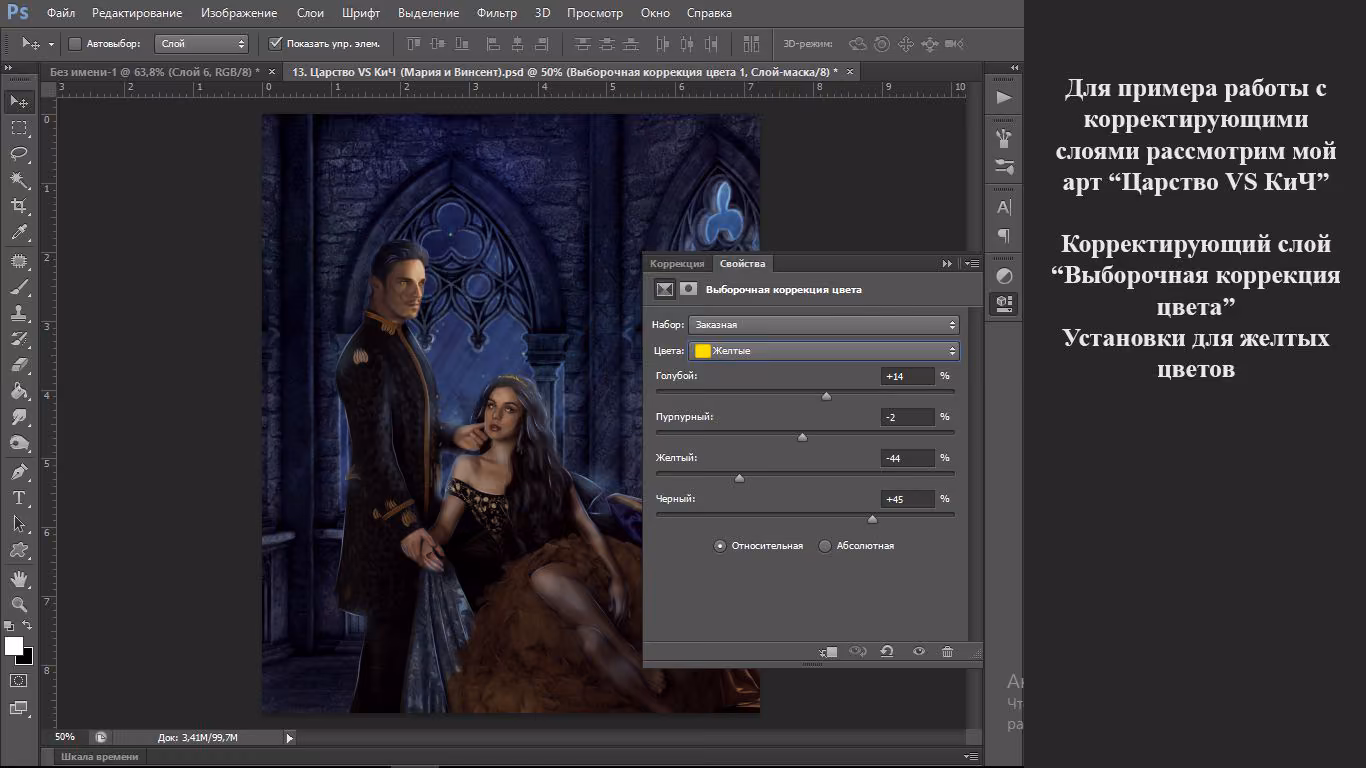This screenshot has height=768, width=1366.
Task: Select the Clone Stamp tool
Action: (x=18, y=313)
